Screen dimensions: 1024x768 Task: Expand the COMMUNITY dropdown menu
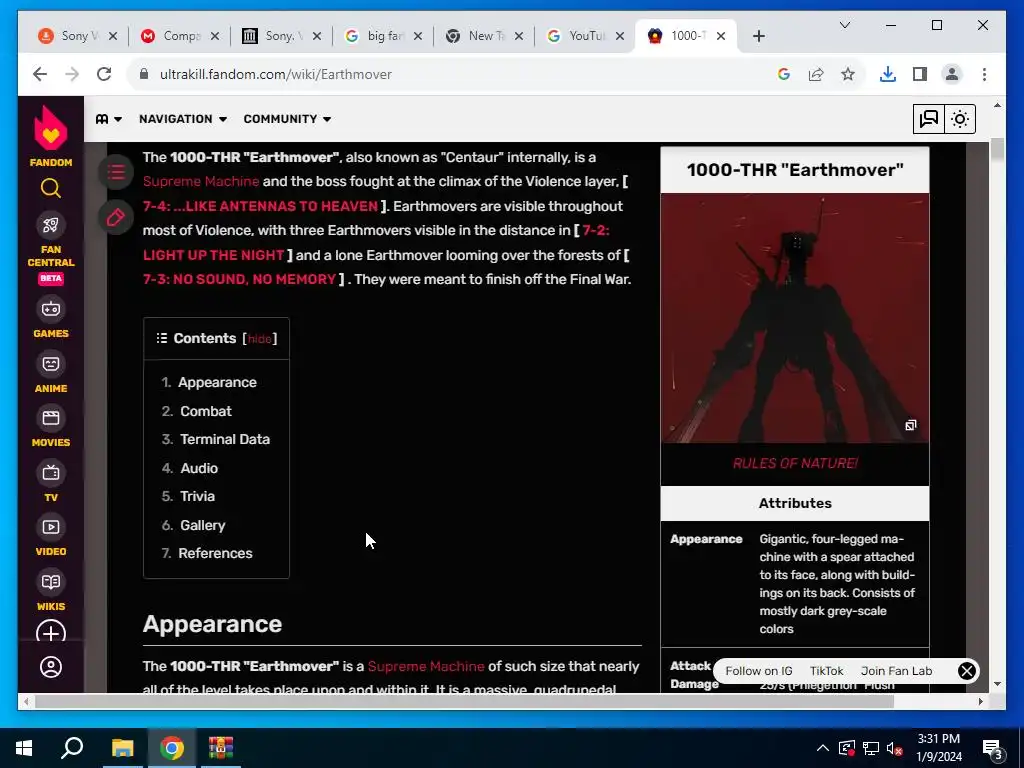coord(287,119)
